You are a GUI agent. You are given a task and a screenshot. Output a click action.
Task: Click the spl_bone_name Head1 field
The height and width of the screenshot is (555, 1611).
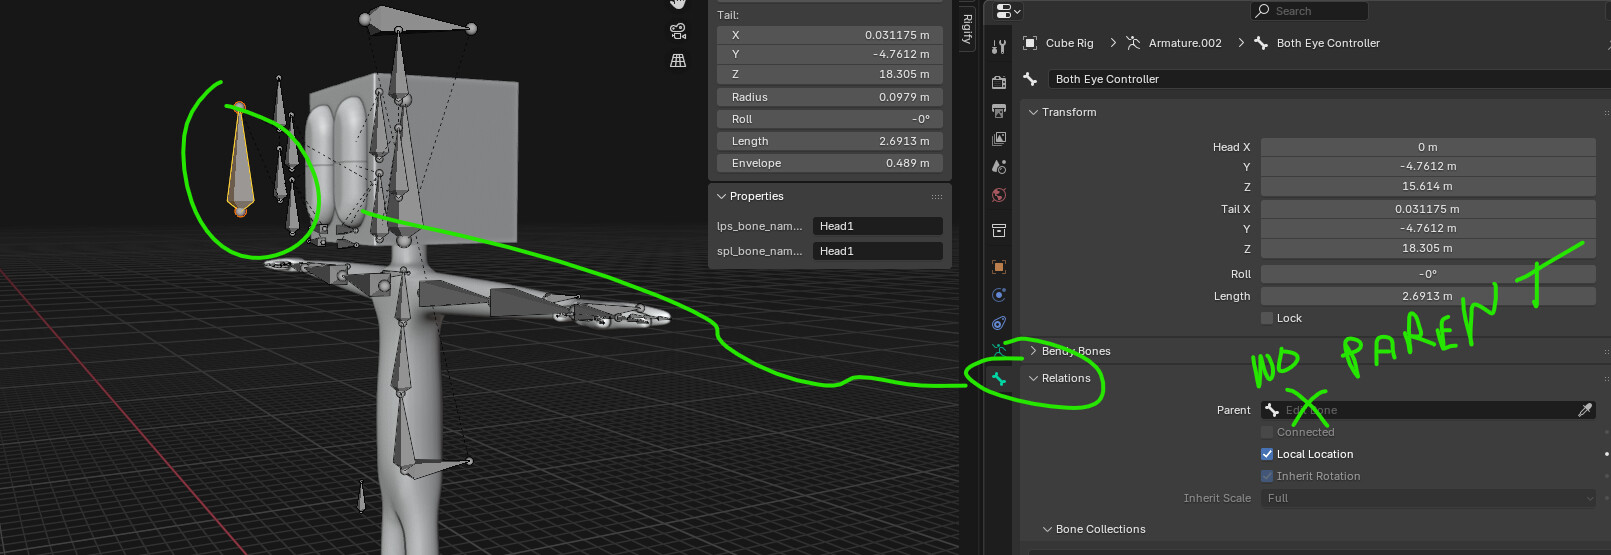[x=878, y=251]
